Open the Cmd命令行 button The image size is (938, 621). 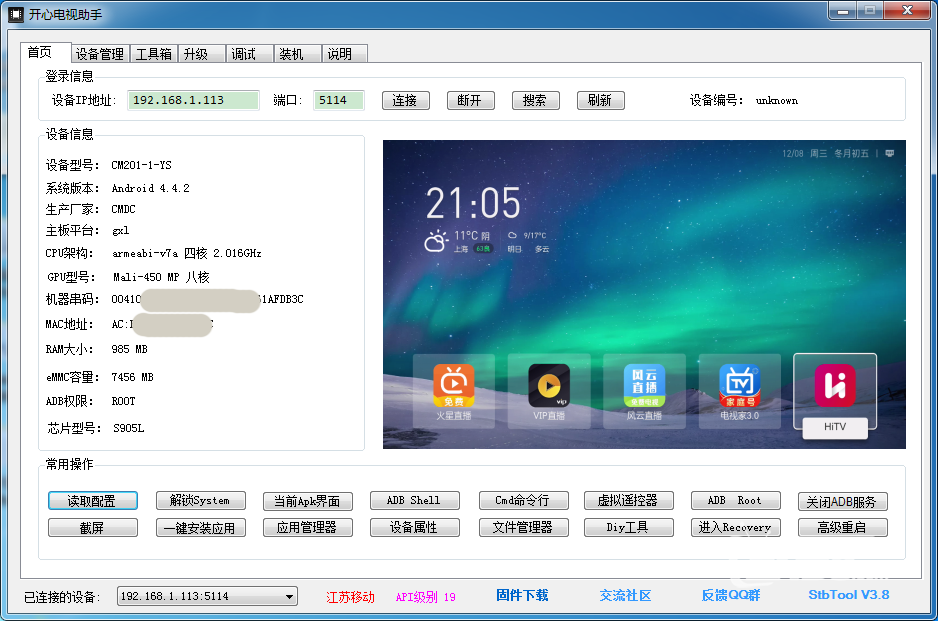523,500
